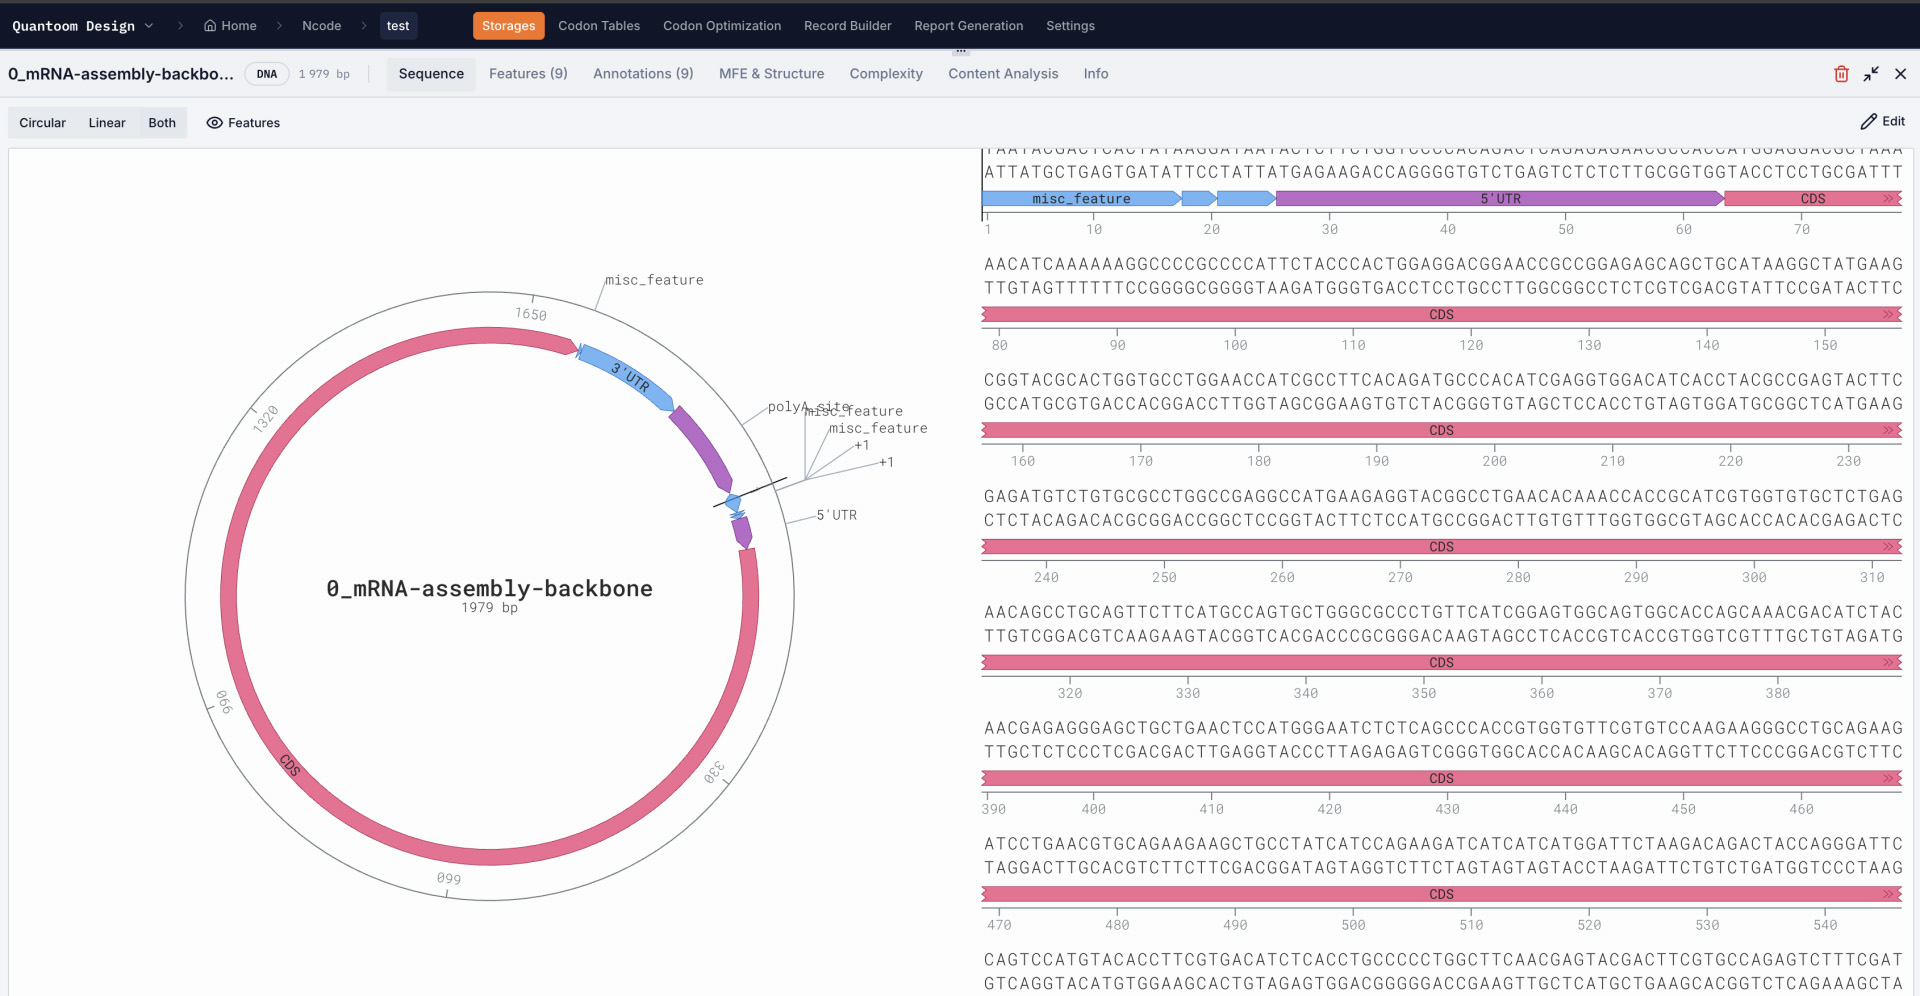This screenshot has height=996, width=1920.
Task: Select the Sequence tab
Action: pos(431,74)
